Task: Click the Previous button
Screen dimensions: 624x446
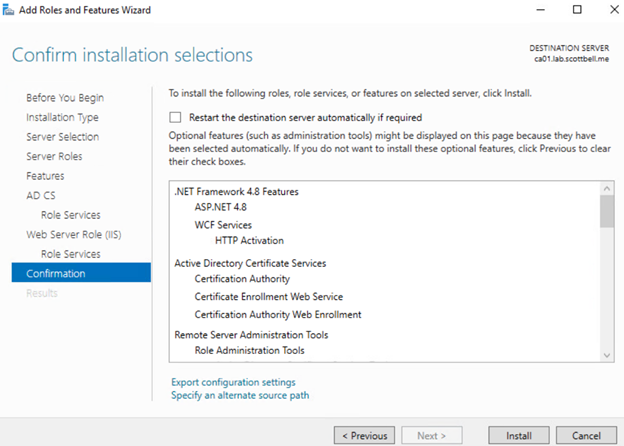Action: point(364,436)
